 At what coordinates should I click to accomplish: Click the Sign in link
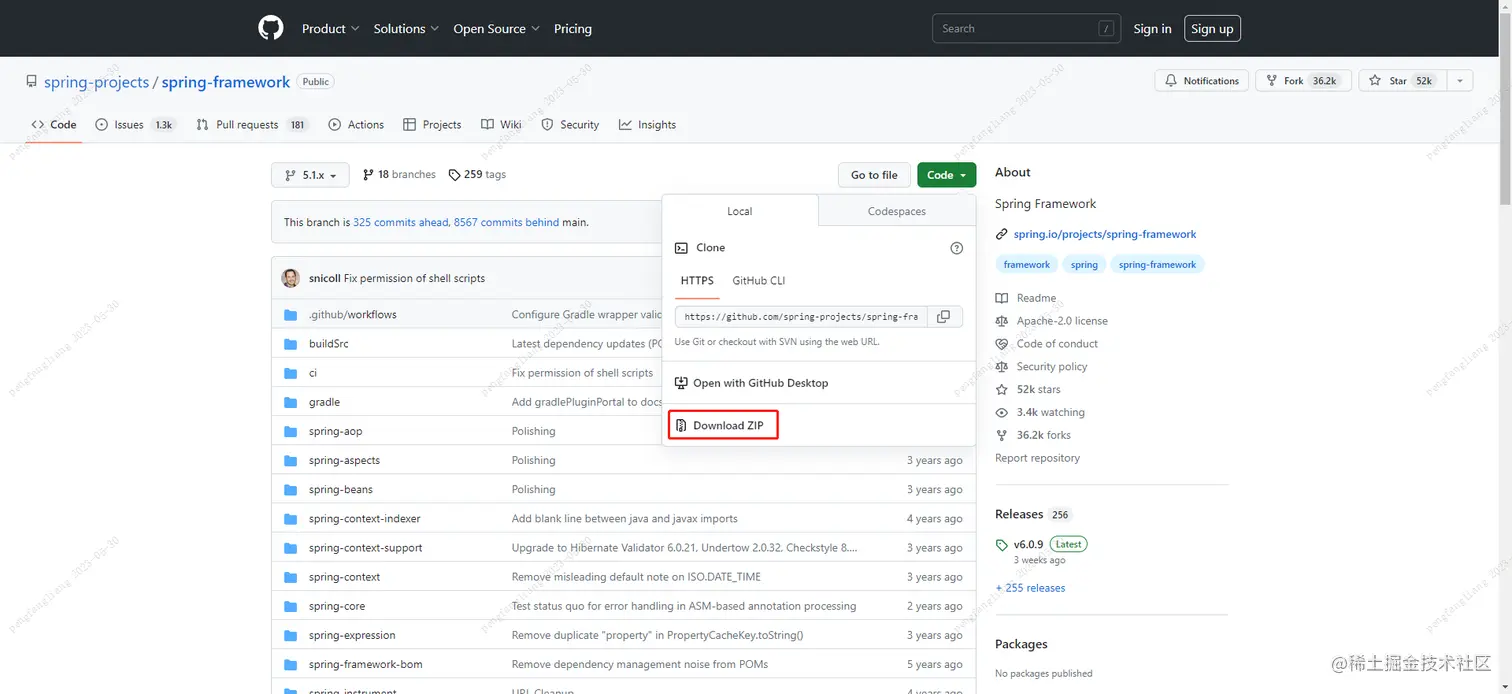click(x=1152, y=29)
